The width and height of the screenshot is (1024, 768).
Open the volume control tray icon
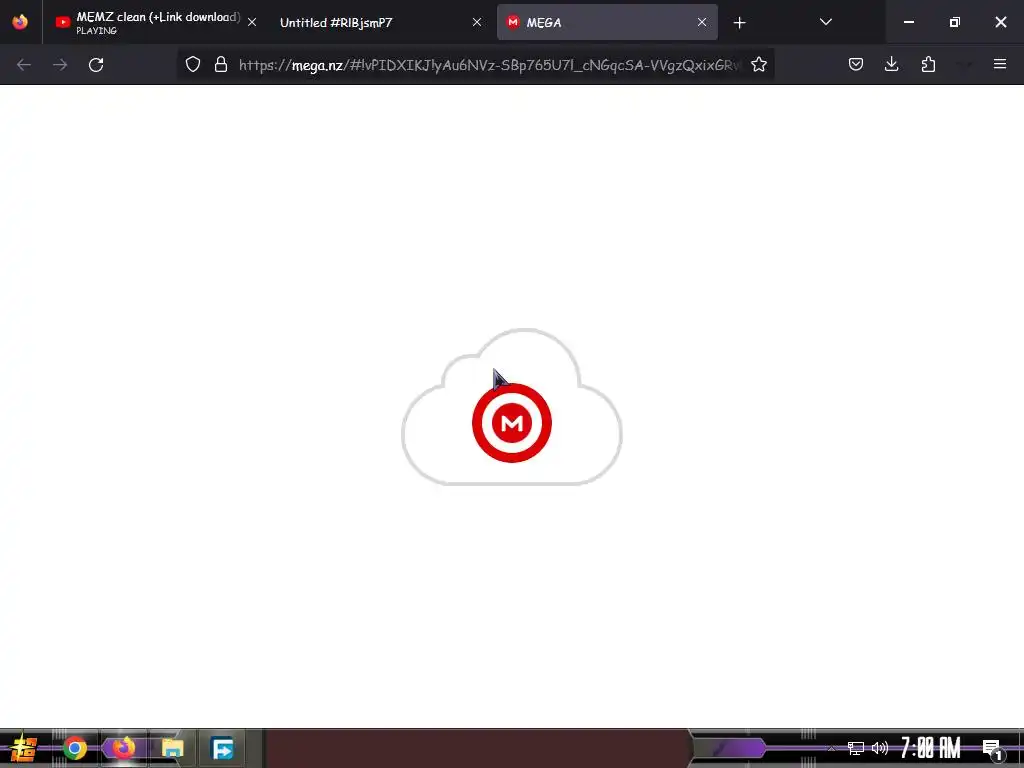[880, 748]
